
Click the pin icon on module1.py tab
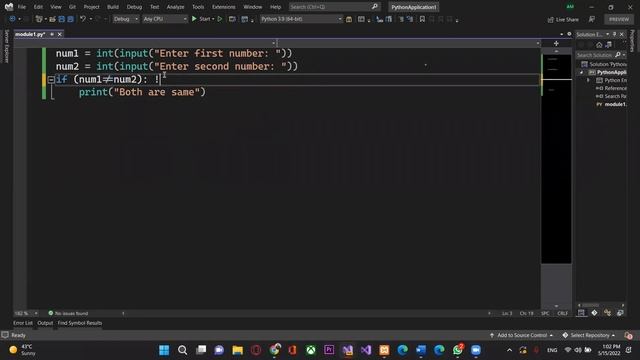point(52,34)
